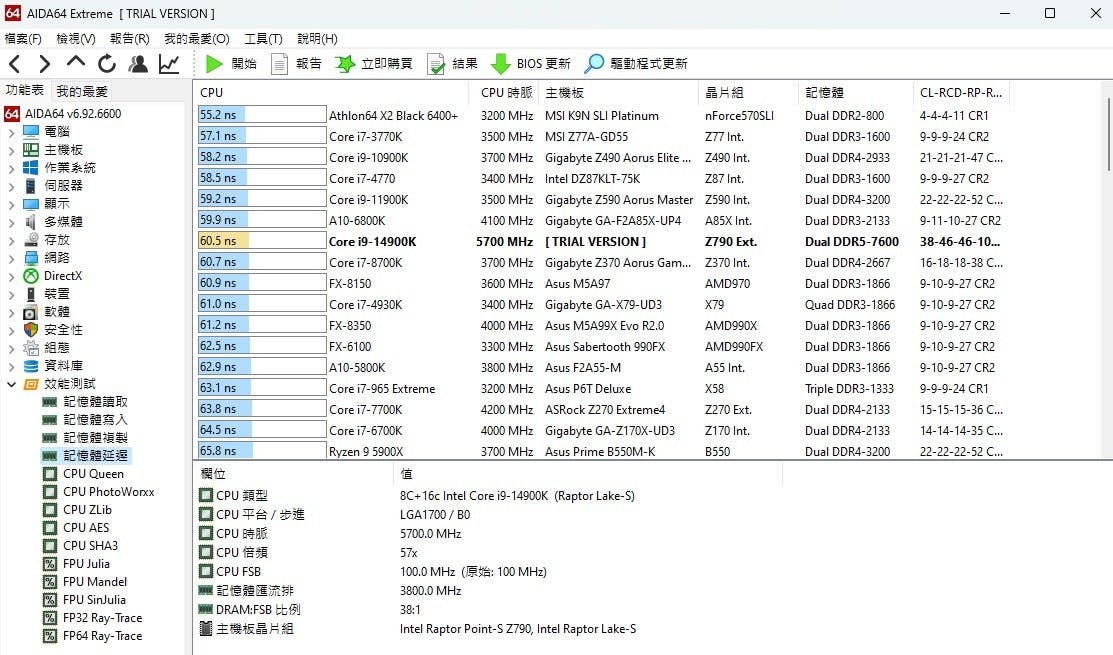Sort by the 晶片組 column header
This screenshot has height=655, width=1113.
[749, 92]
